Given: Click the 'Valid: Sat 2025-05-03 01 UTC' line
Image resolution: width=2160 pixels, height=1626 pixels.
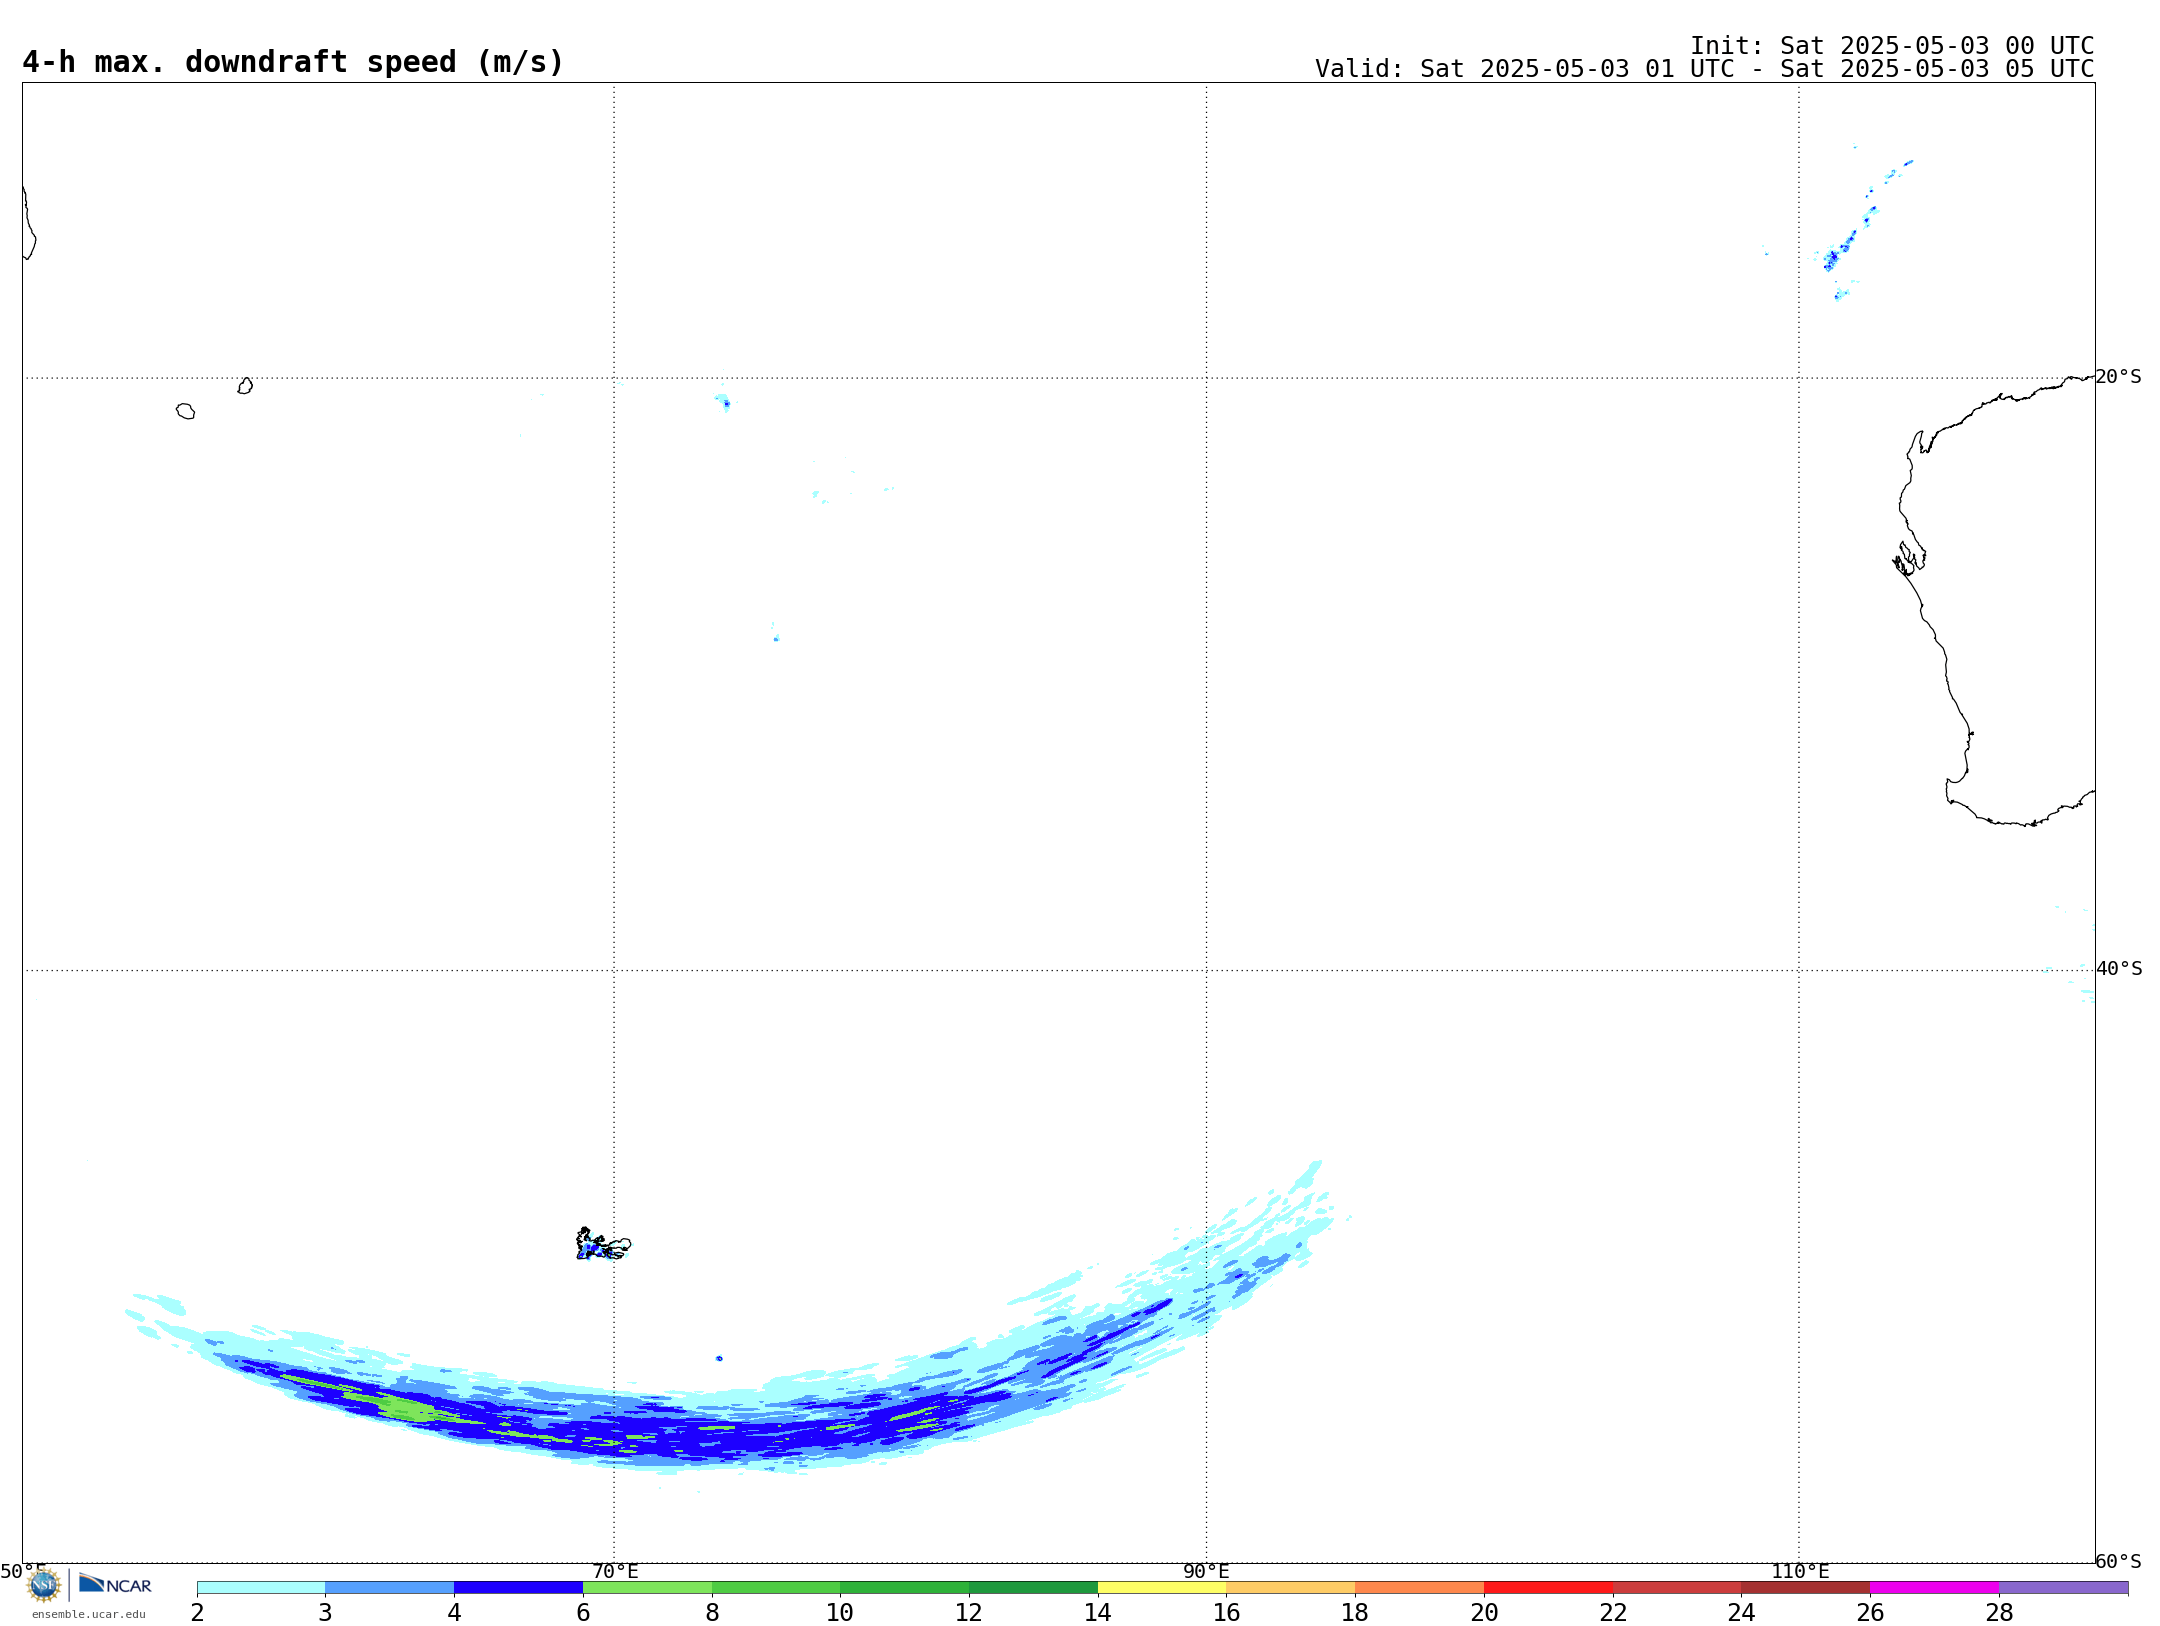Looking at the screenshot, I should coord(1704,69).
